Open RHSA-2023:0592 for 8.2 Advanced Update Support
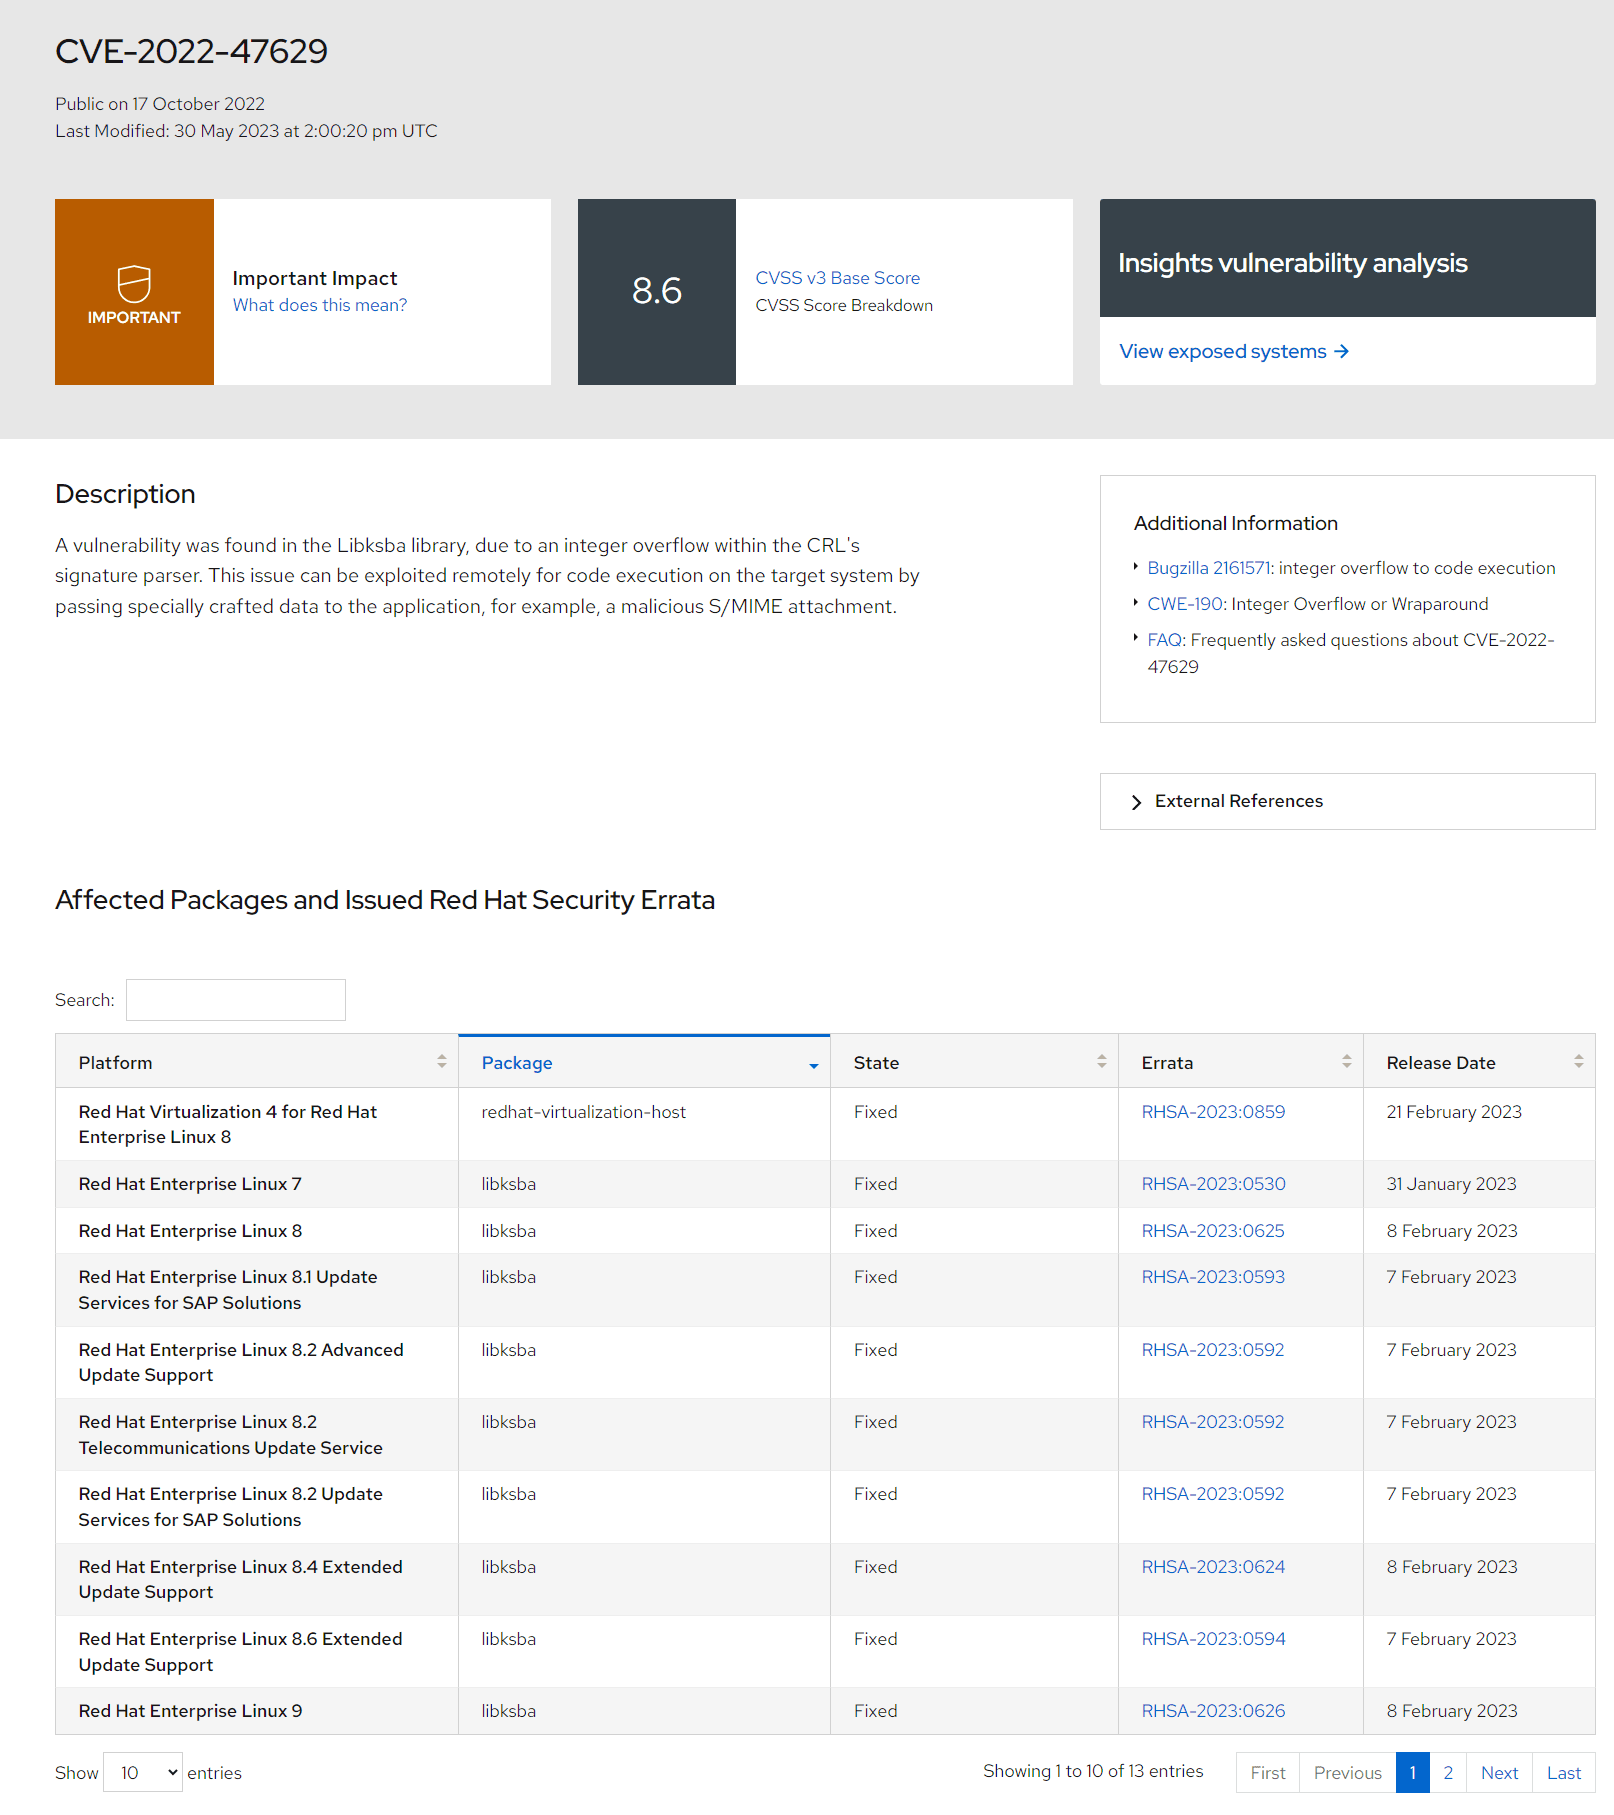 coord(1213,1350)
